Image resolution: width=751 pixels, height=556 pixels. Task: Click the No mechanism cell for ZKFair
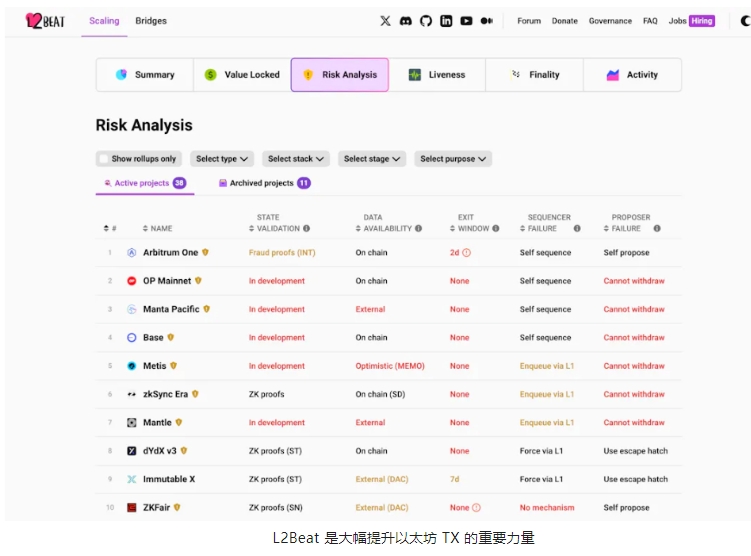[x=547, y=508]
